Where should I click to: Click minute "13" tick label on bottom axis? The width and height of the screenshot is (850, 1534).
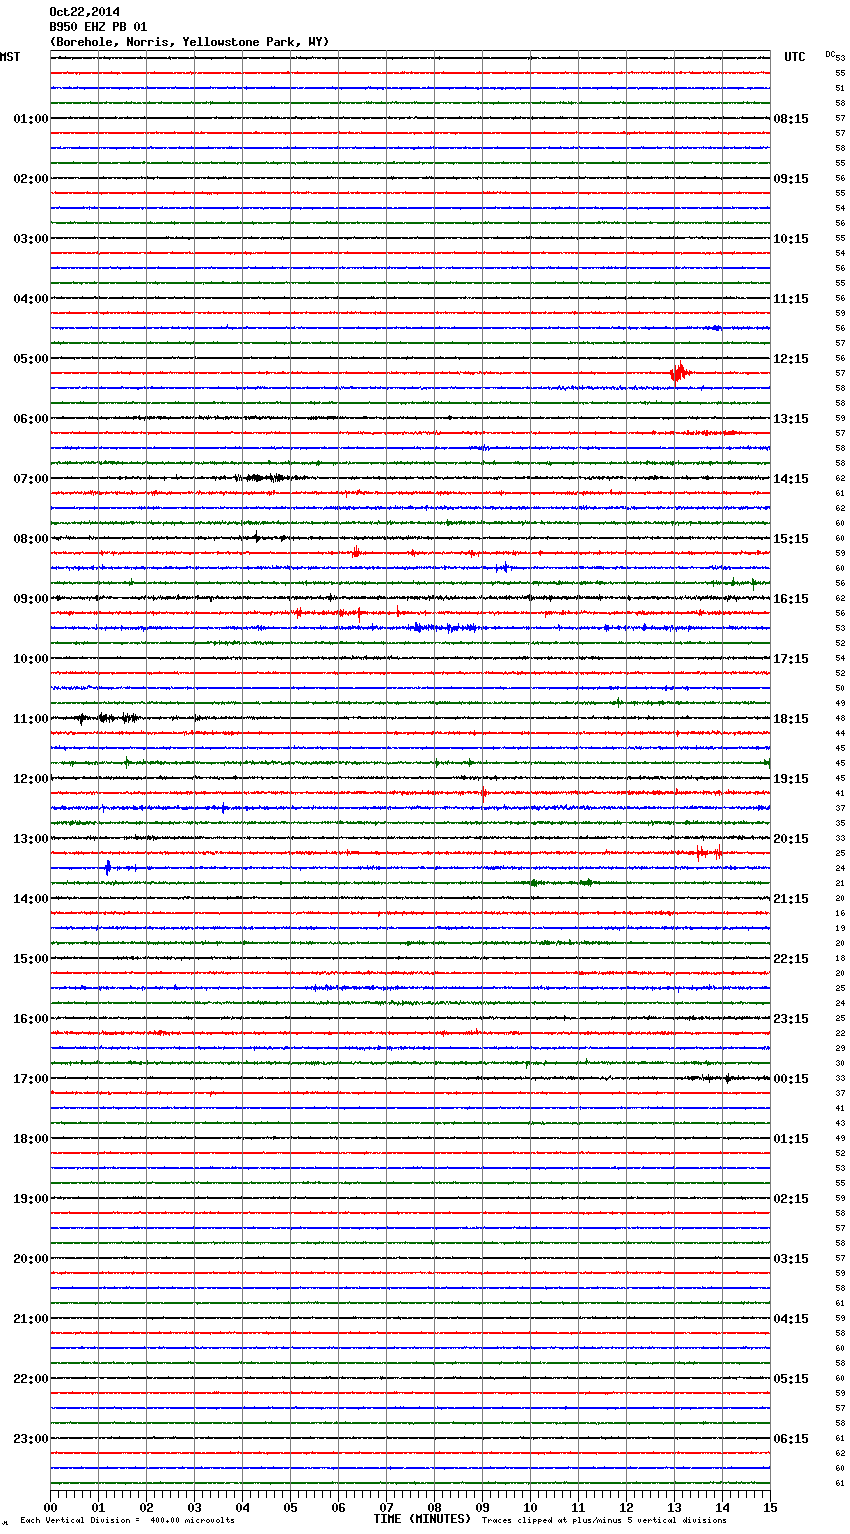[x=674, y=1507]
